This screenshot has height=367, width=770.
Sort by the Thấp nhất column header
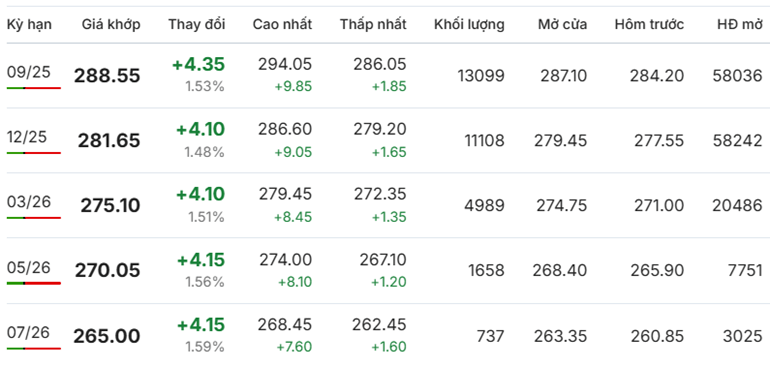tap(373, 25)
